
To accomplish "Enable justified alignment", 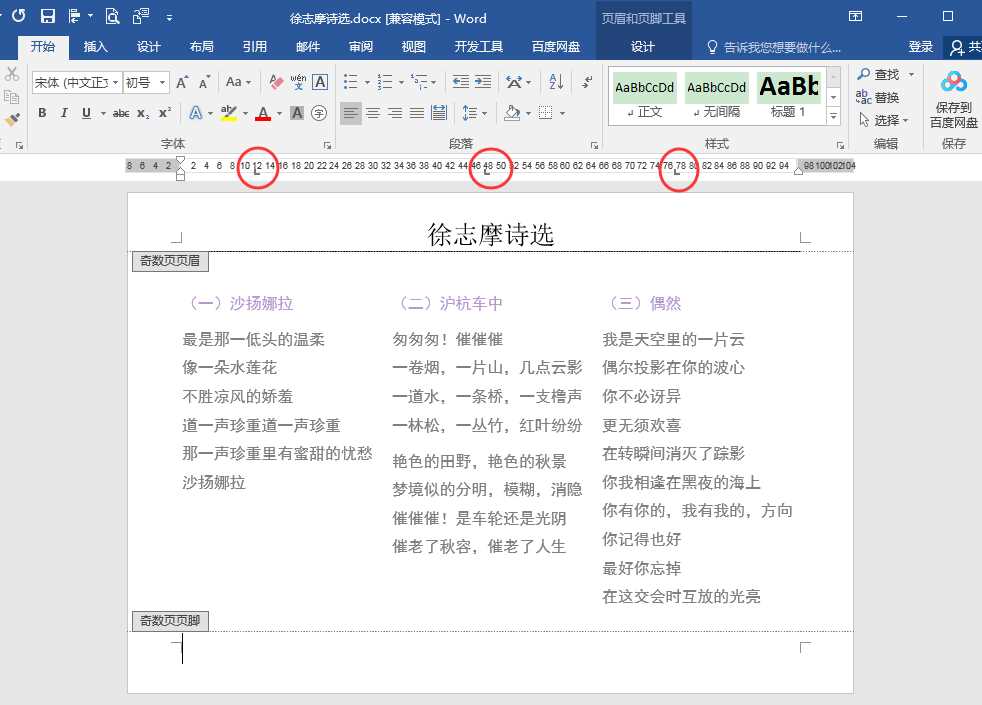I will click(416, 112).
